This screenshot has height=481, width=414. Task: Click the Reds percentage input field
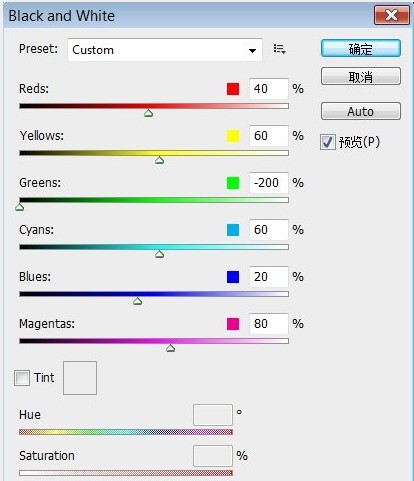click(x=269, y=89)
